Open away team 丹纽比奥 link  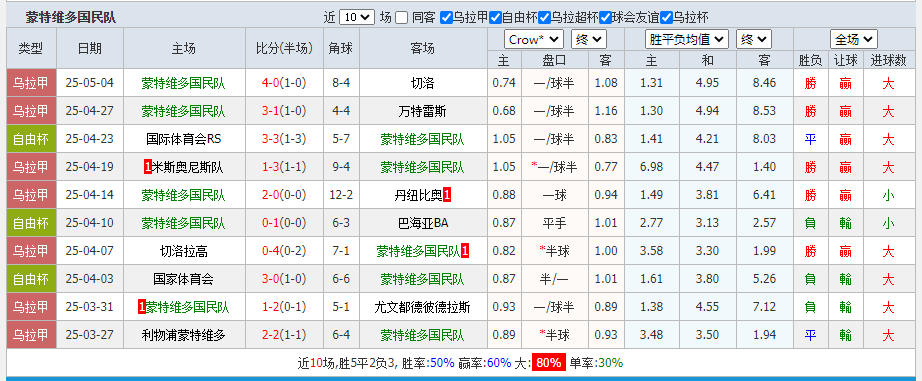pos(418,195)
